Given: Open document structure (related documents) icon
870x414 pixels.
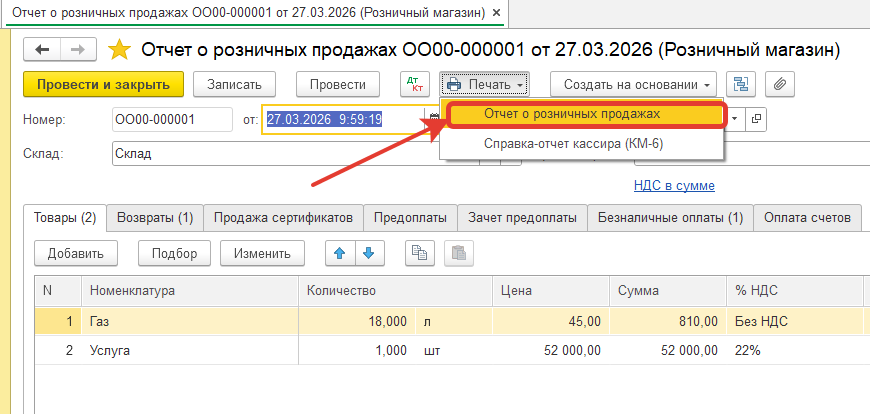Looking at the screenshot, I should (x=741, y=84).
